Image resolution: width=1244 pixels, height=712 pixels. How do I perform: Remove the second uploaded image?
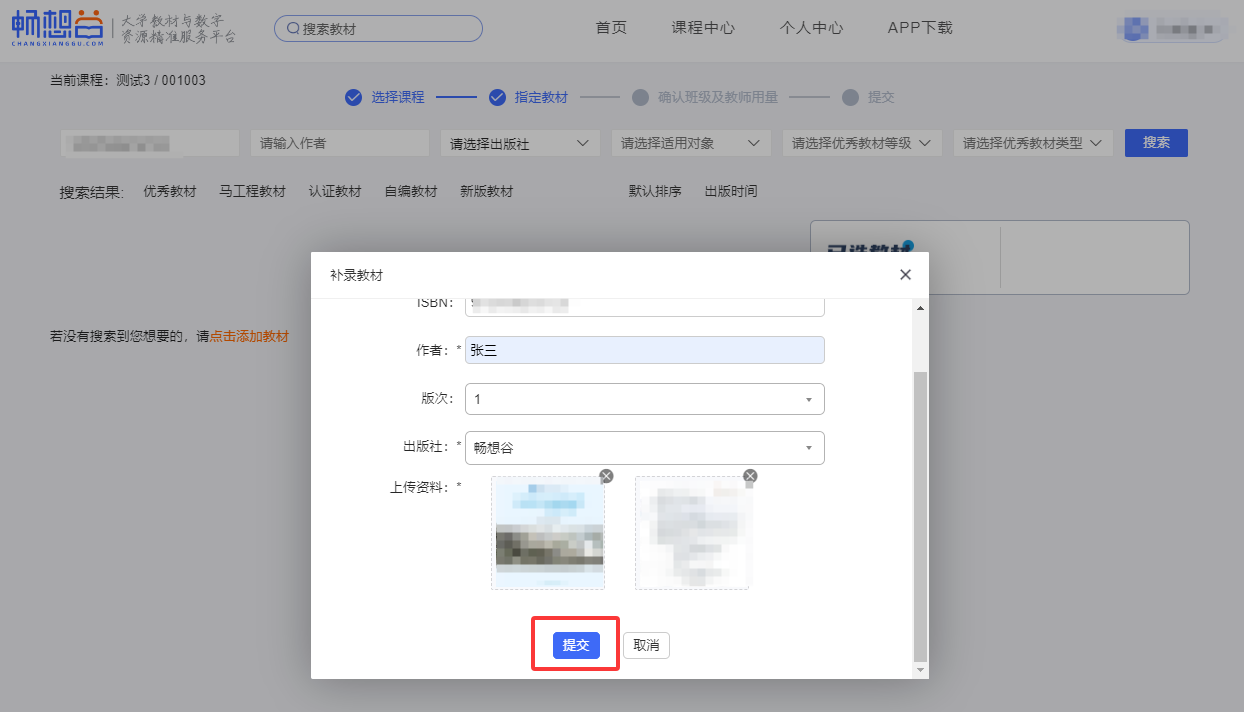point(750,476)
